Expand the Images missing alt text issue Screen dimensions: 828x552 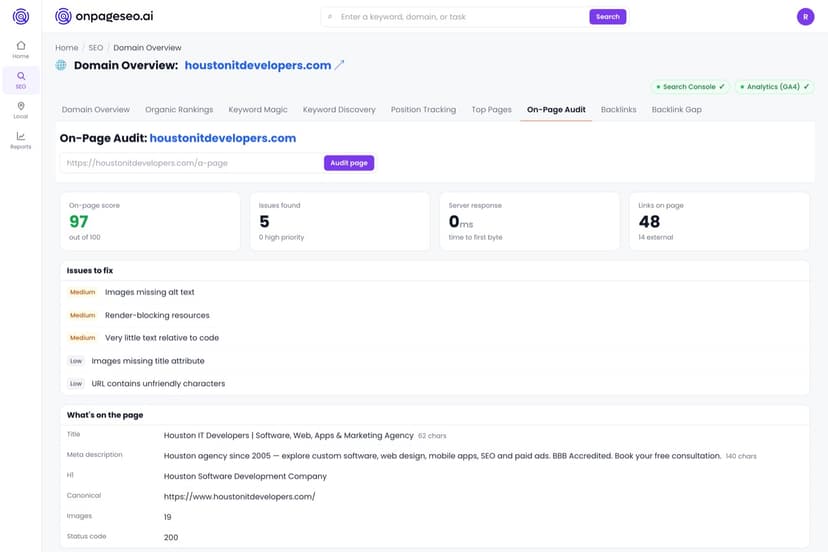tap(434, 292)
